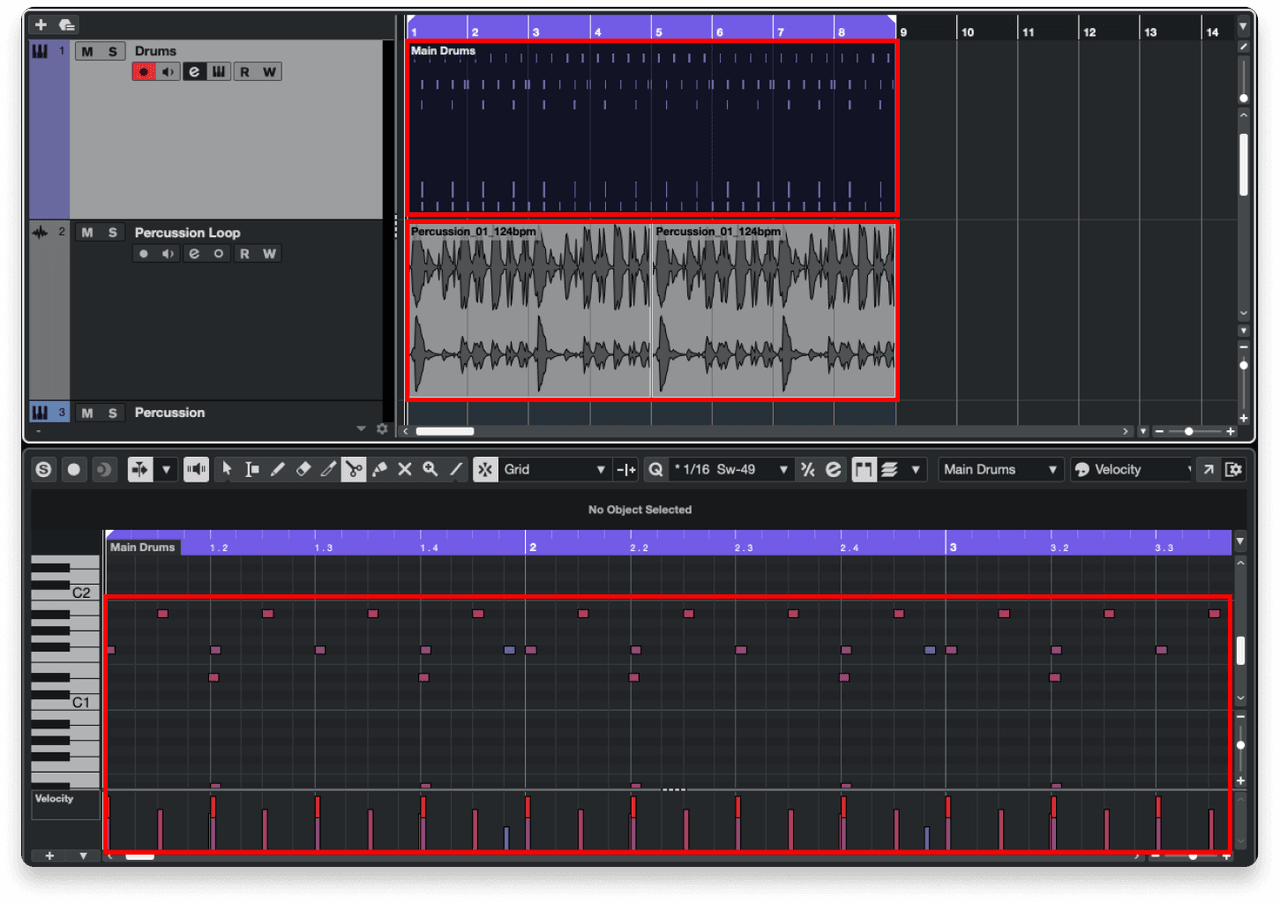Select the Object Selection arrow tool
The image size is (1280, 902).
tap(226, 469)
